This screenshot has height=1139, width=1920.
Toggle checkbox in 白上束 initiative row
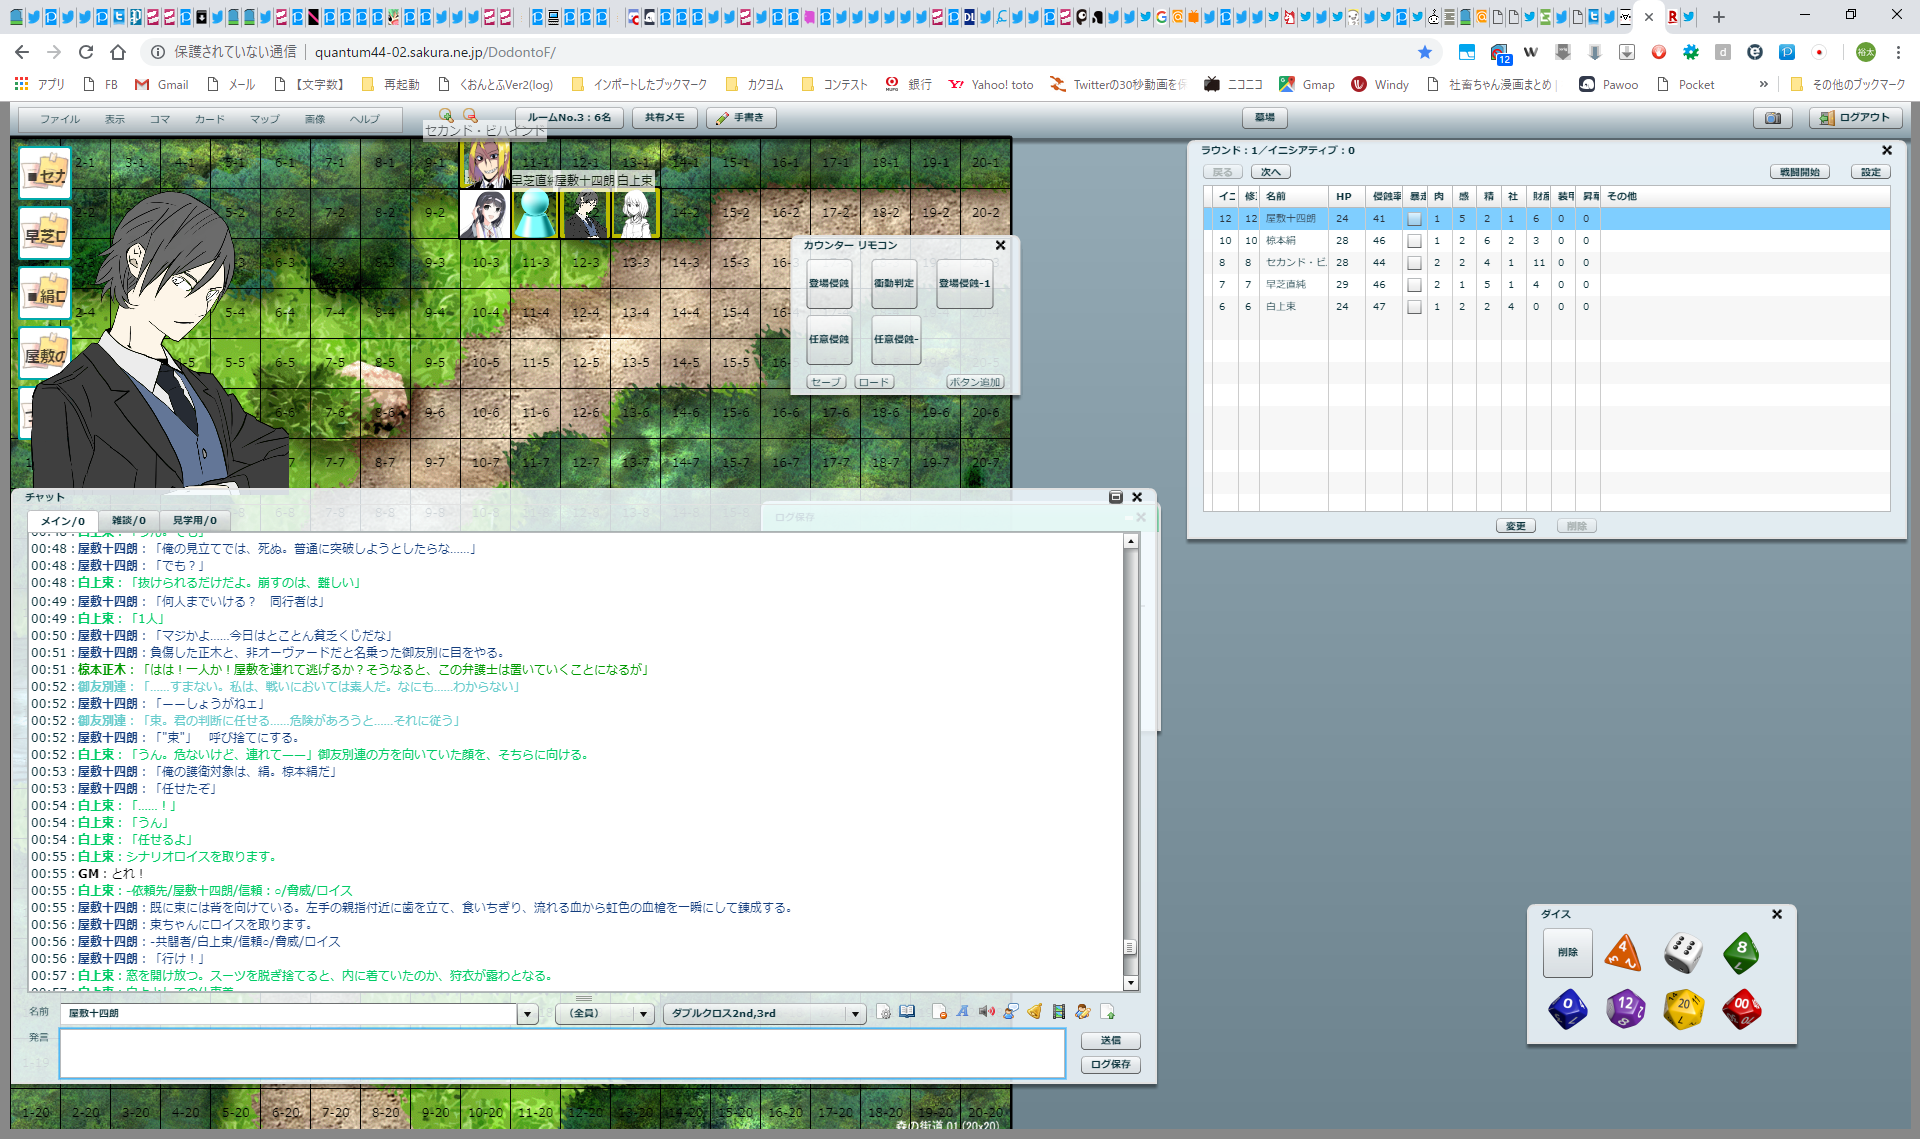[x=1414, y=307]
